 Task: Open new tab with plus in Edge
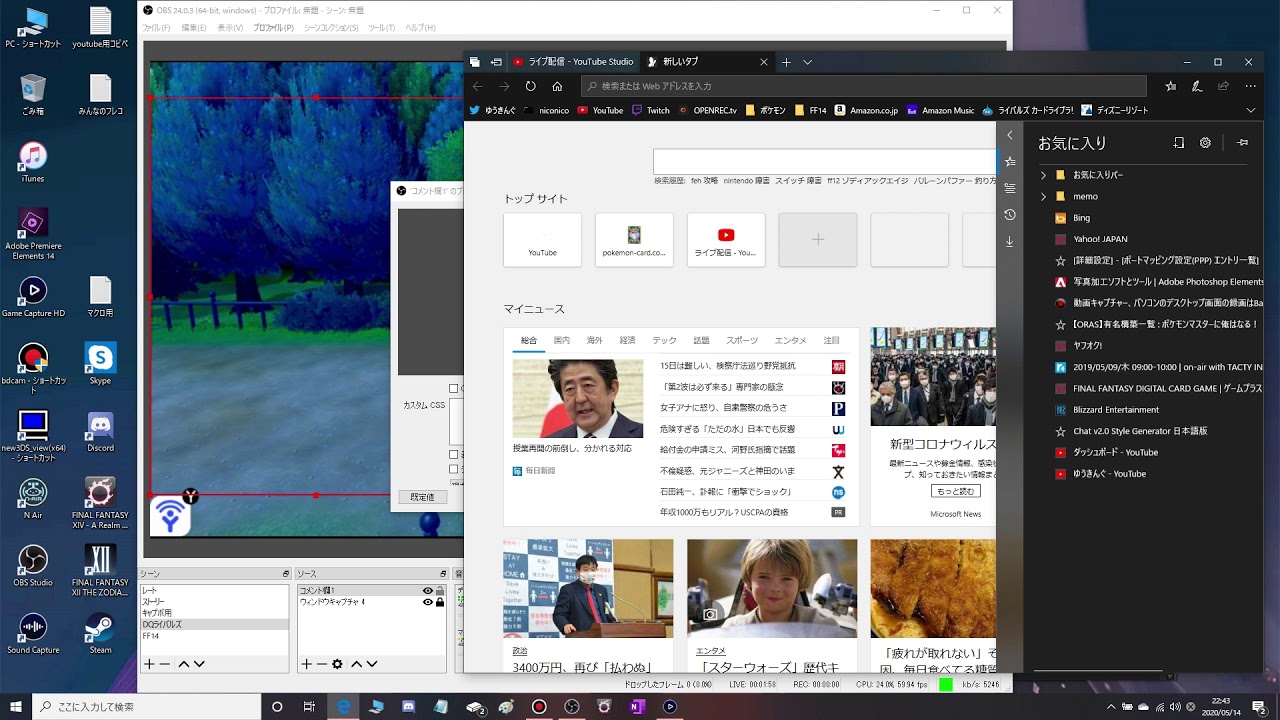[x=786, y=62]
